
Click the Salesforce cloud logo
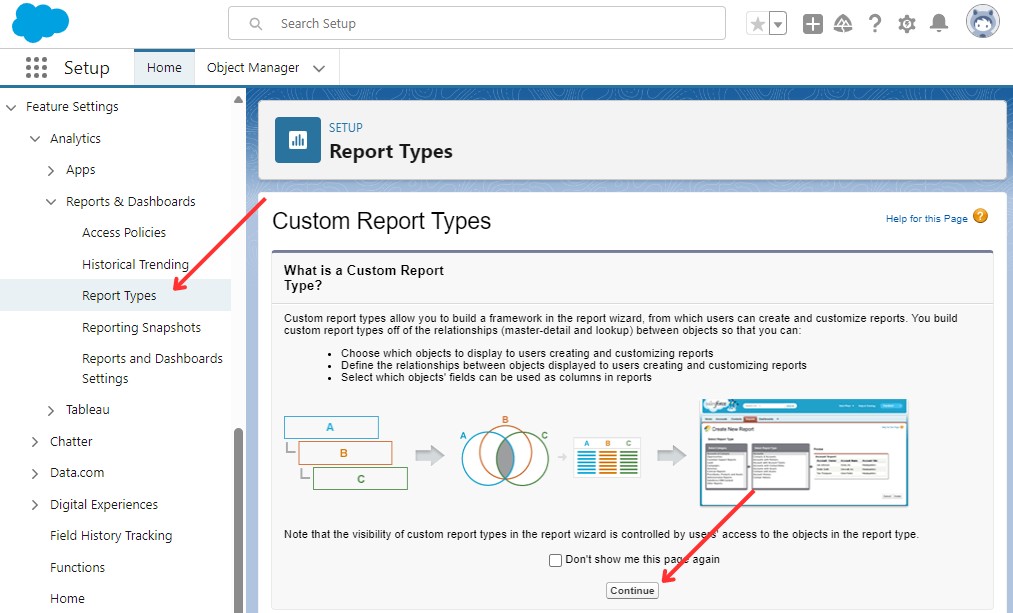(41, 22)
